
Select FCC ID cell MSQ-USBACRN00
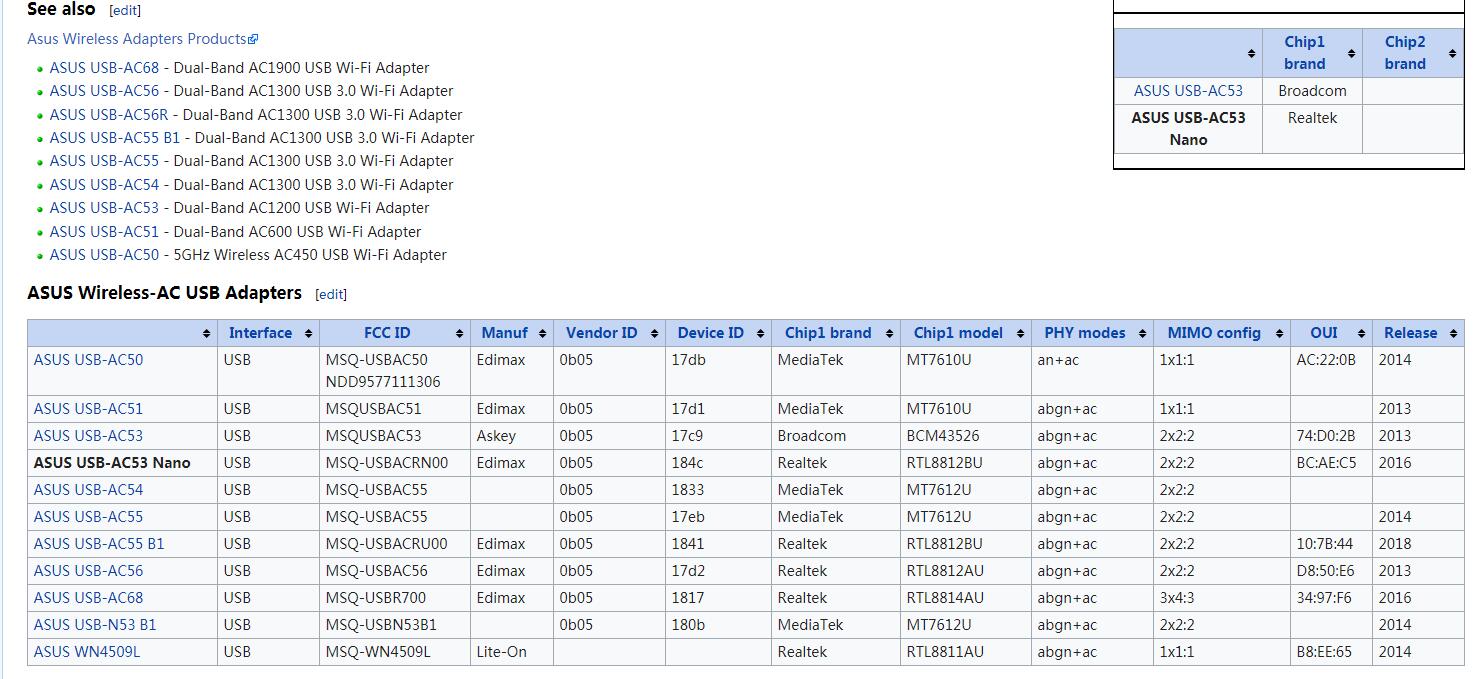(x=393, y=463)
